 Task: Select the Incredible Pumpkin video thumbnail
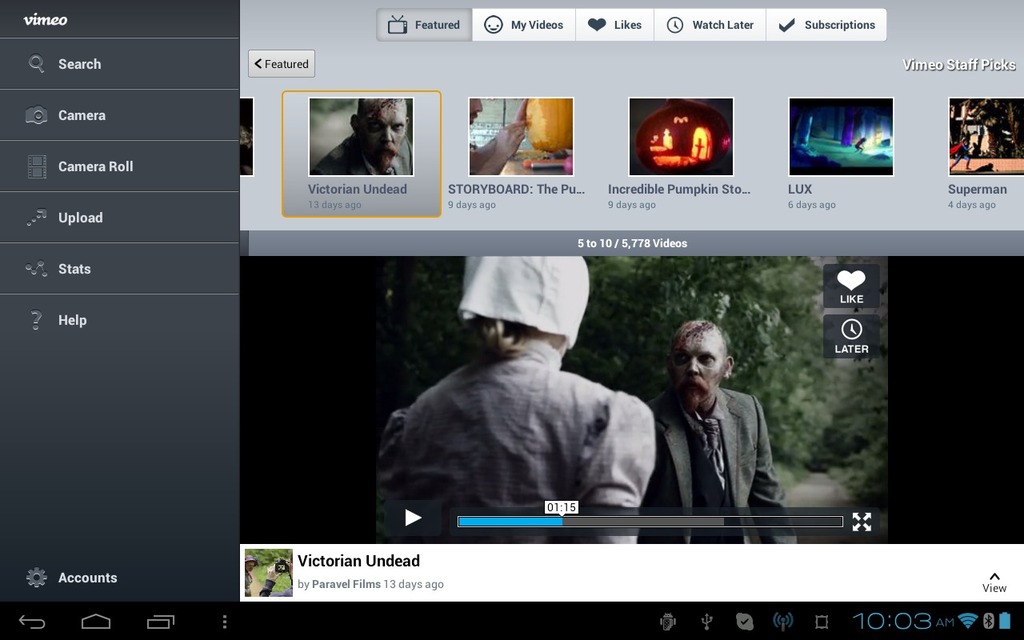(x=681, y=137)
